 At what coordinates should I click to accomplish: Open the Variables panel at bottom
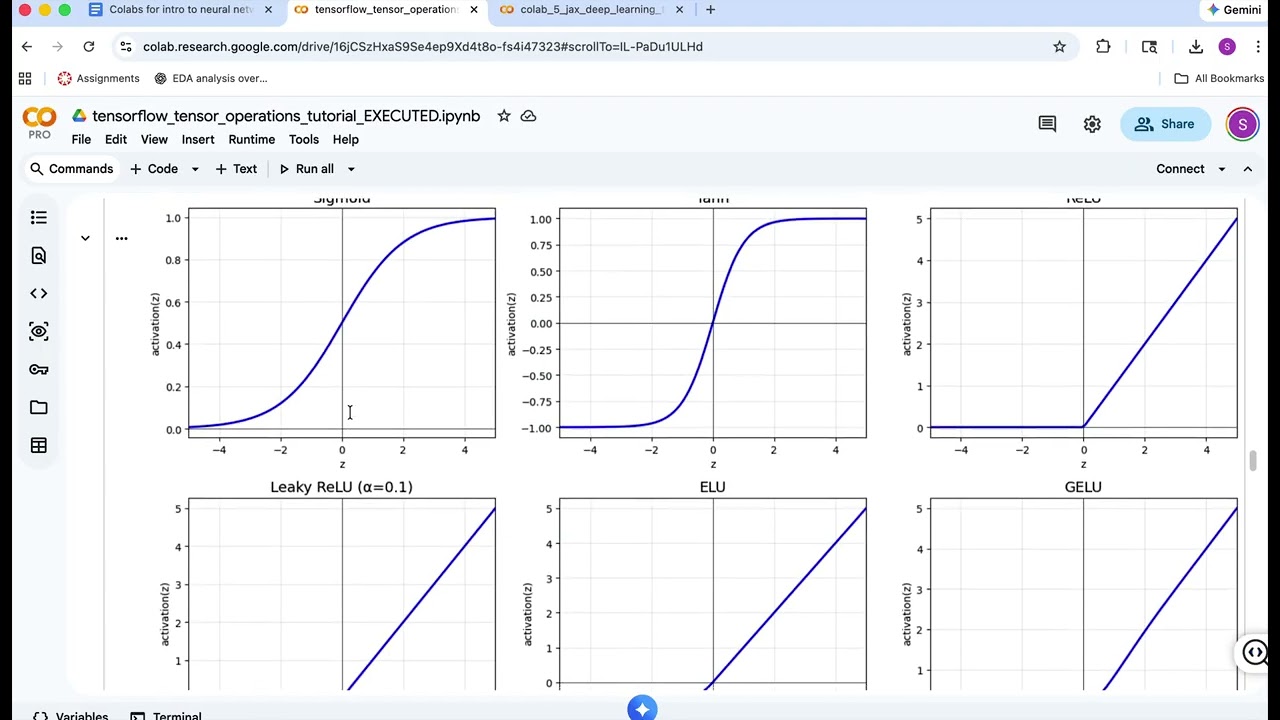coord(70,715)
